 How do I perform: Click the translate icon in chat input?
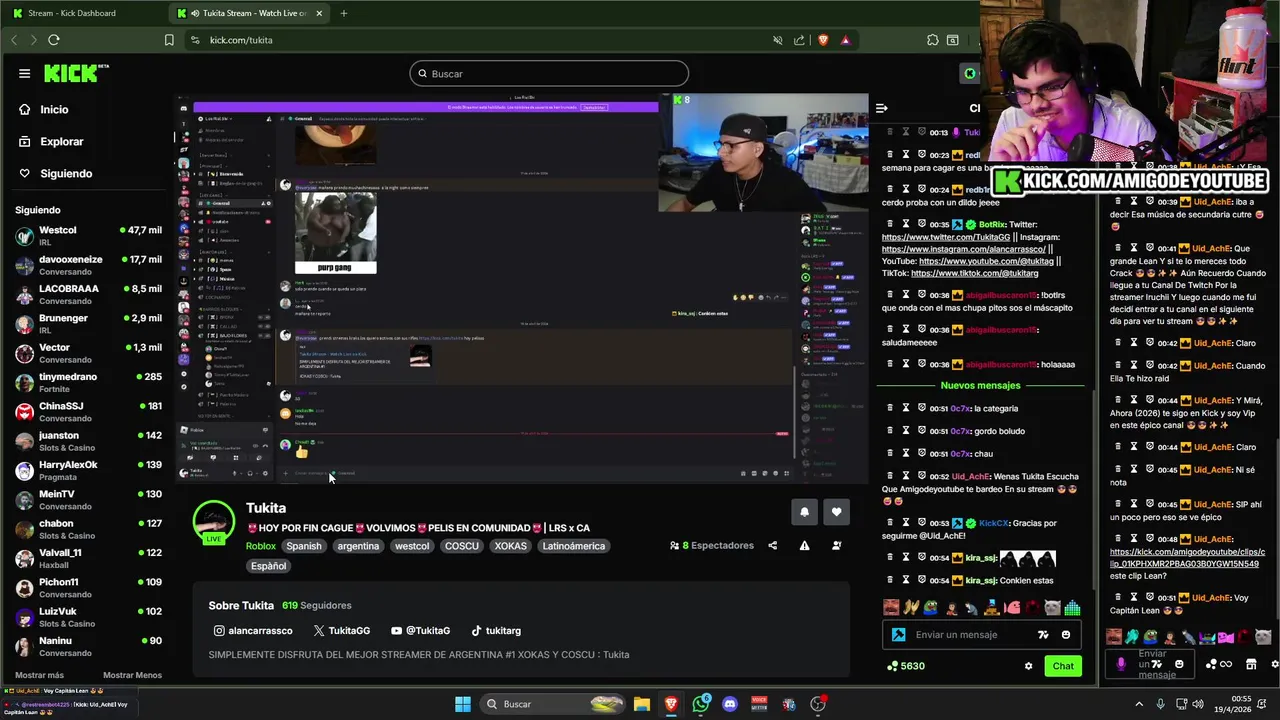tap(1043, 635)
